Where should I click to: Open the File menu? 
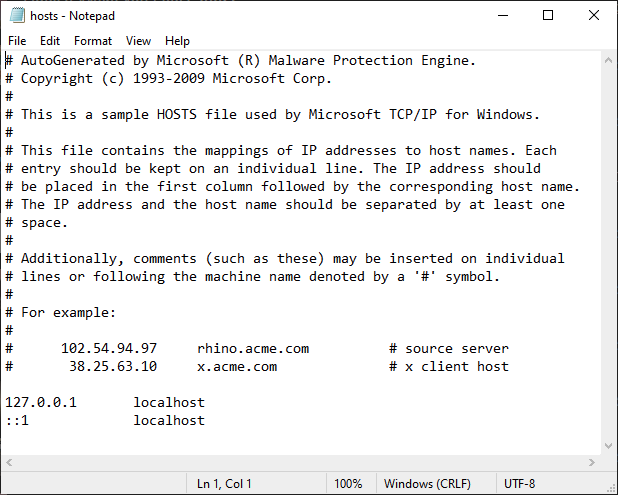point(17,41)
